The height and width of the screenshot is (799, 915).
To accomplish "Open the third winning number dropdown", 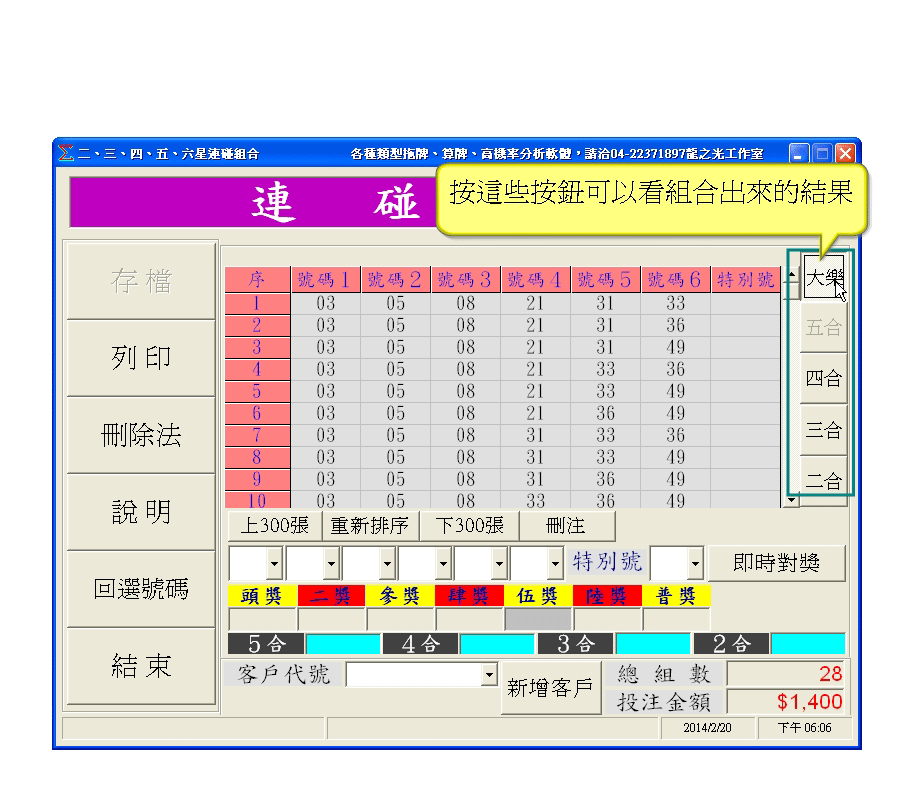I will pos(387,564).
